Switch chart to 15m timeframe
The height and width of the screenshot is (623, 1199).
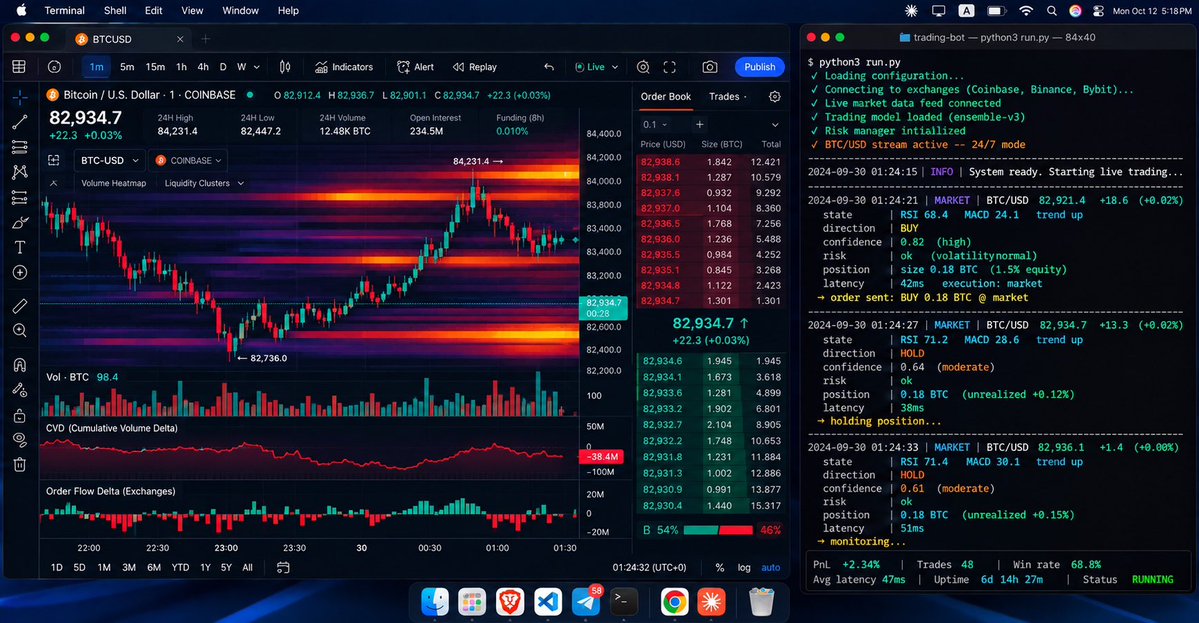155,67
